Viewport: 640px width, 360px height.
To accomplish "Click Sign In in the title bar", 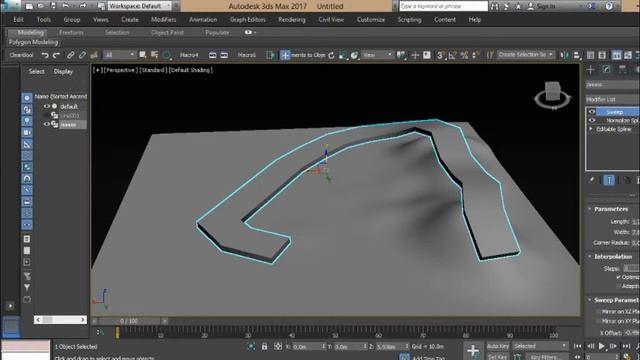I will (546, 6).
